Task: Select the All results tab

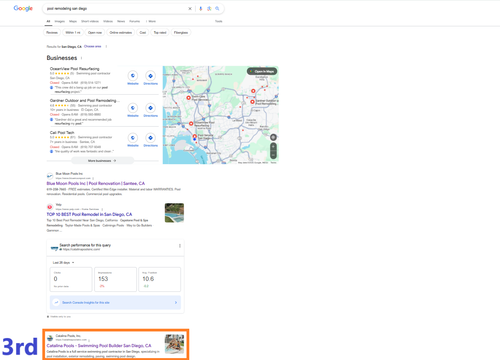Action: pos(48,21)
